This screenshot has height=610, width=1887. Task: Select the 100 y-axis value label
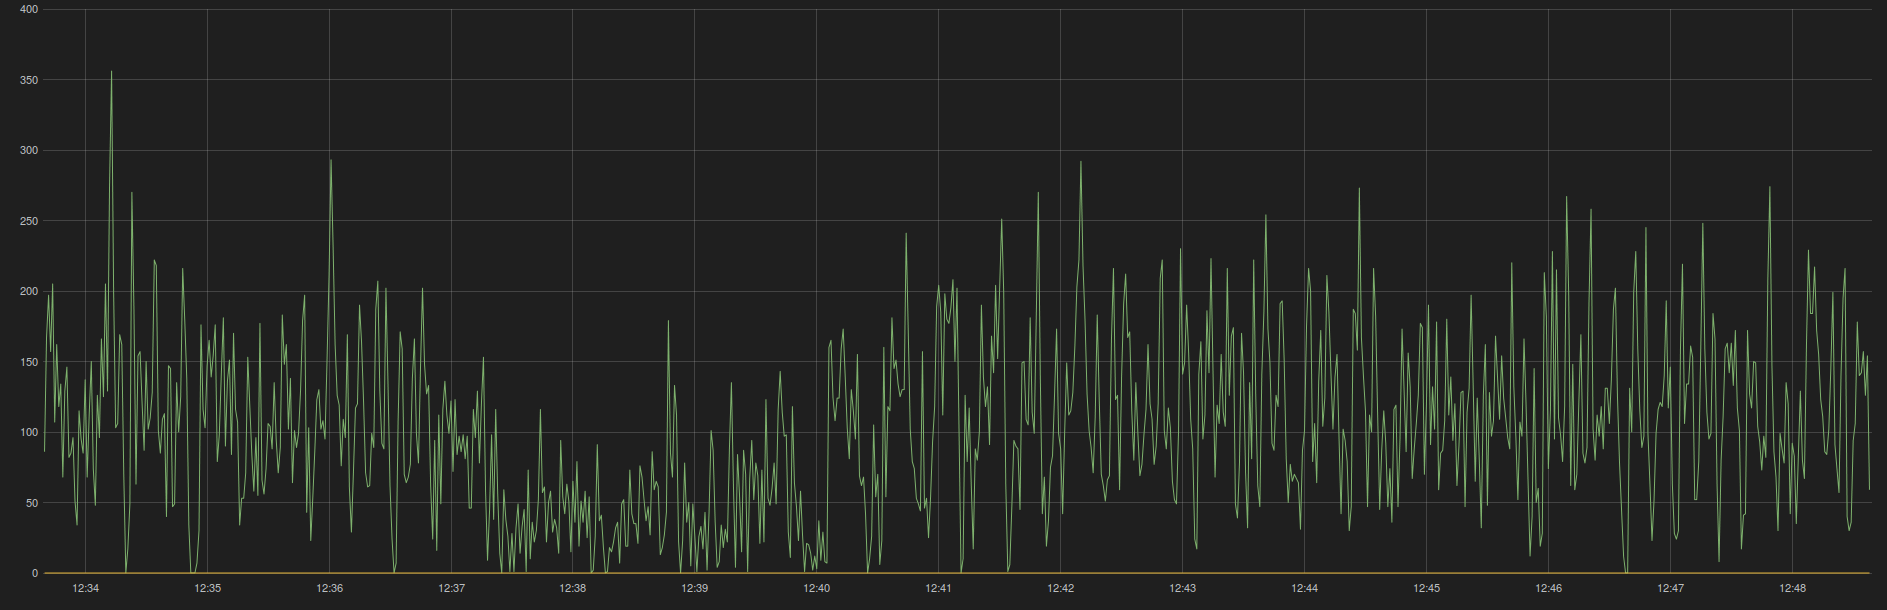click(x=29, y=433)
